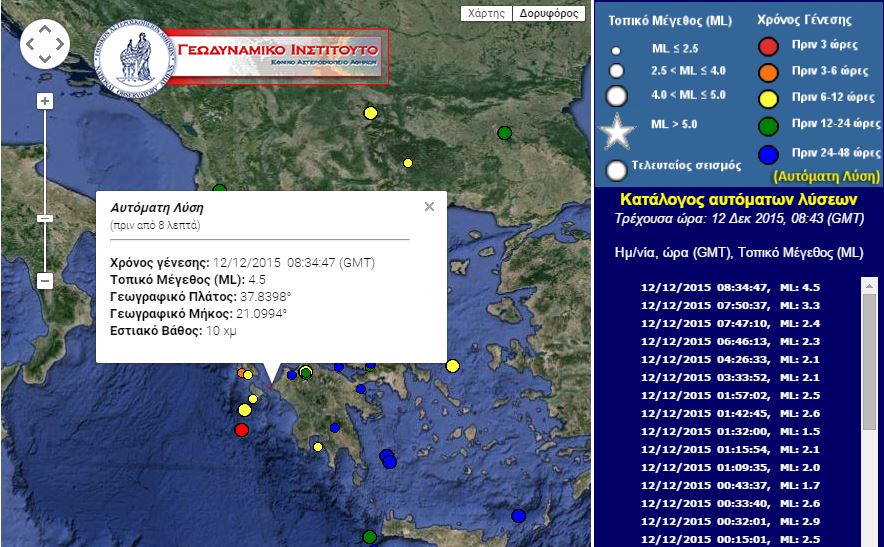Screen dimensions: 884x547
Task: Click the star icon for ML > 5.0
Action: pos(617,130)
